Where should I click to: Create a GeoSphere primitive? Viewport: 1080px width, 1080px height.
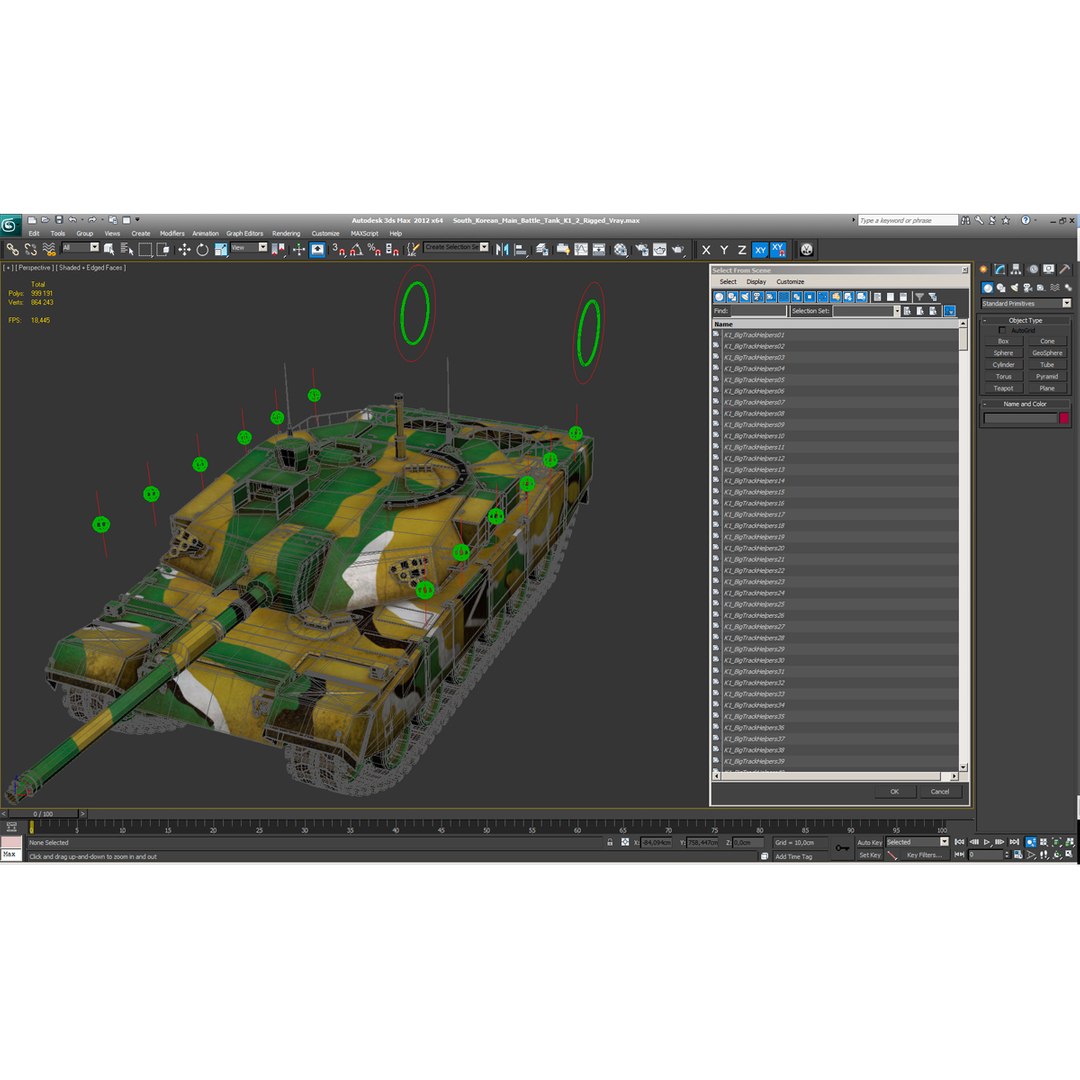[x=1047, y=353]
